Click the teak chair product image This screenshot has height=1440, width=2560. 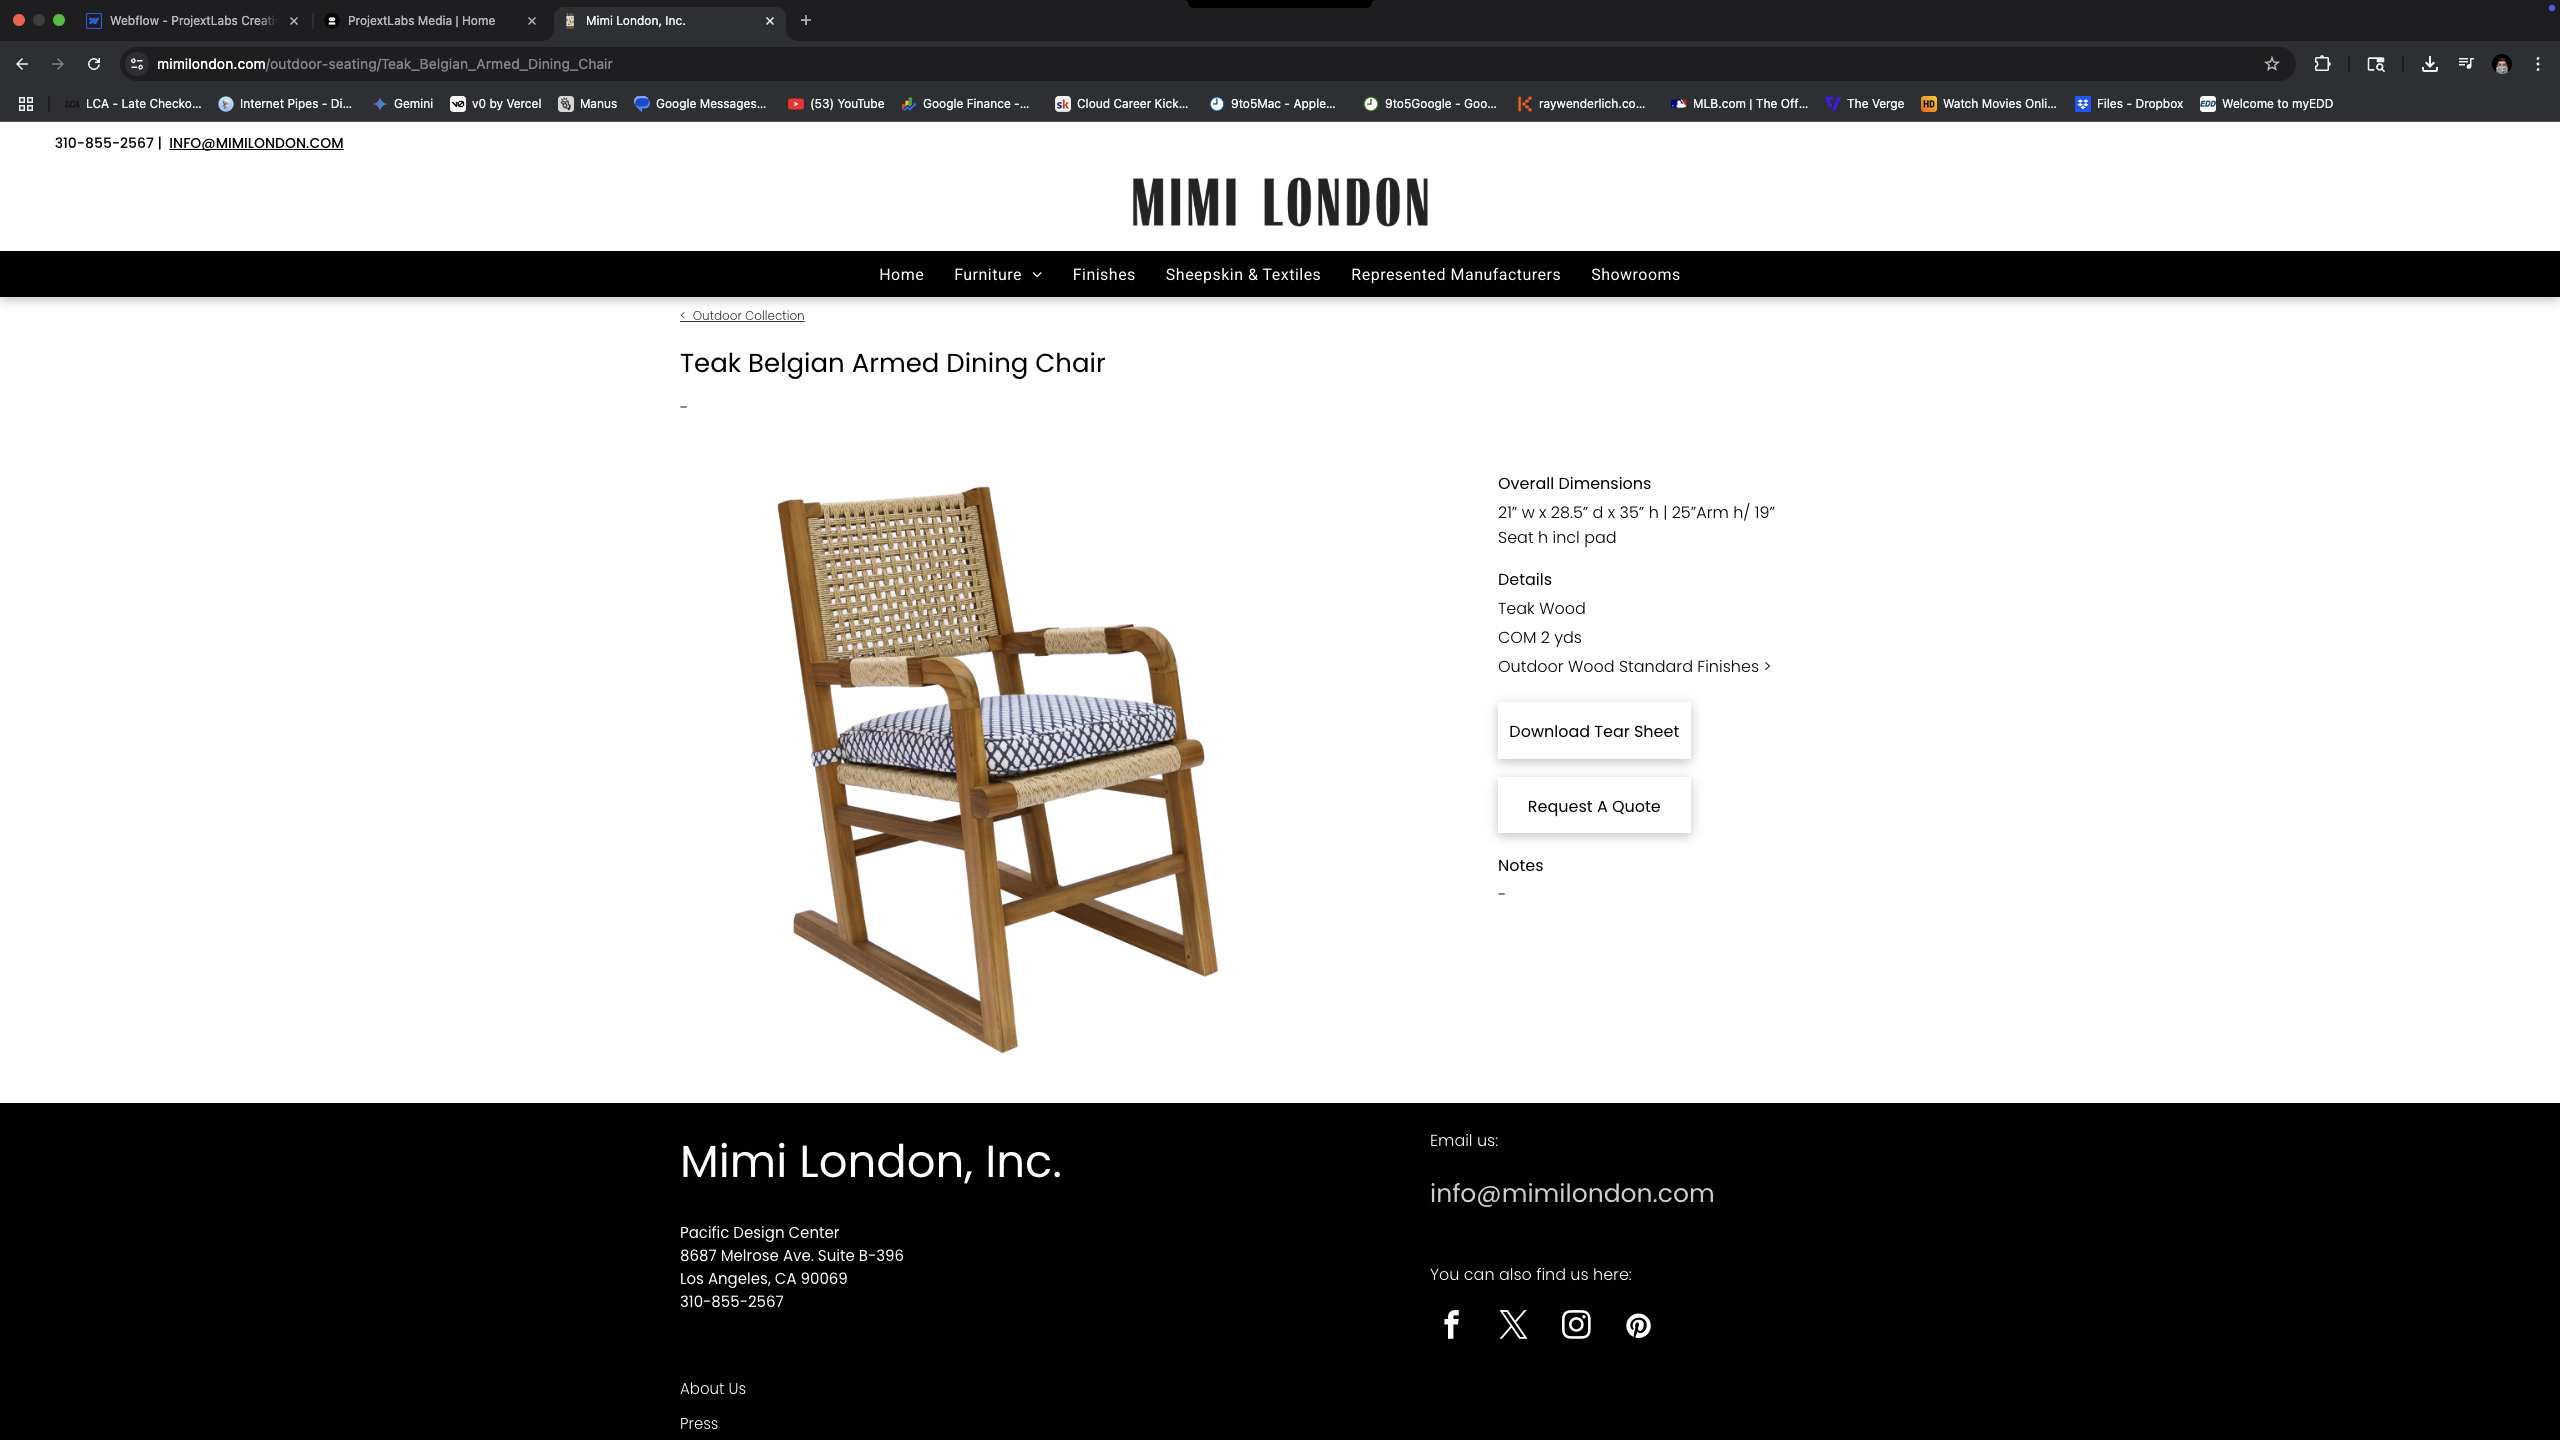click(x=999, y=769)
